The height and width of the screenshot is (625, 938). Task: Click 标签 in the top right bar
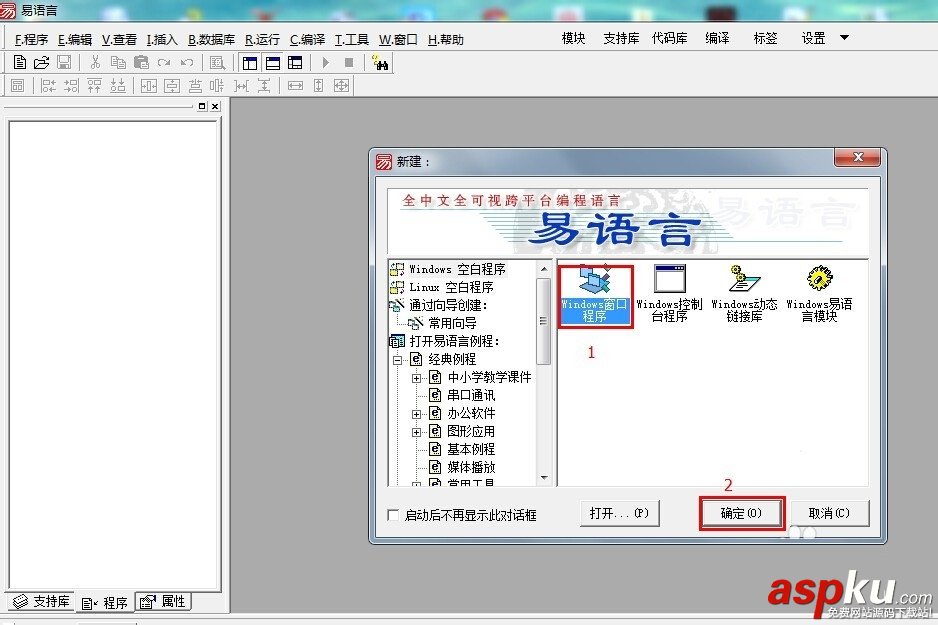[765, 38]
